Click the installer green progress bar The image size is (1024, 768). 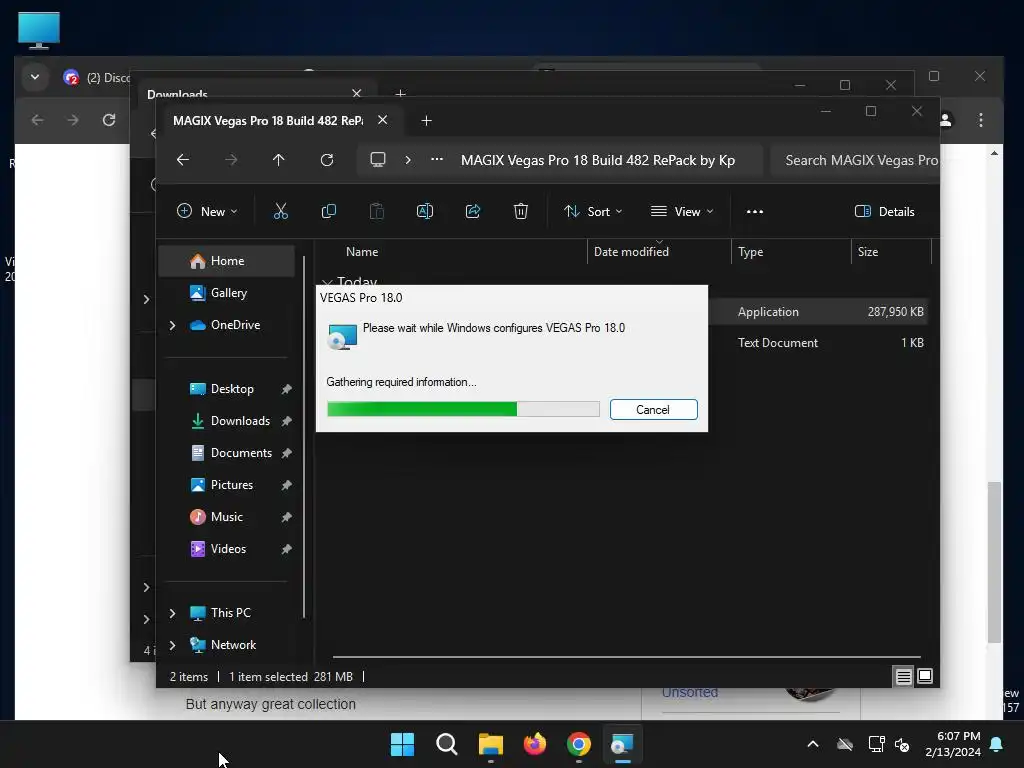pos(463,409)
